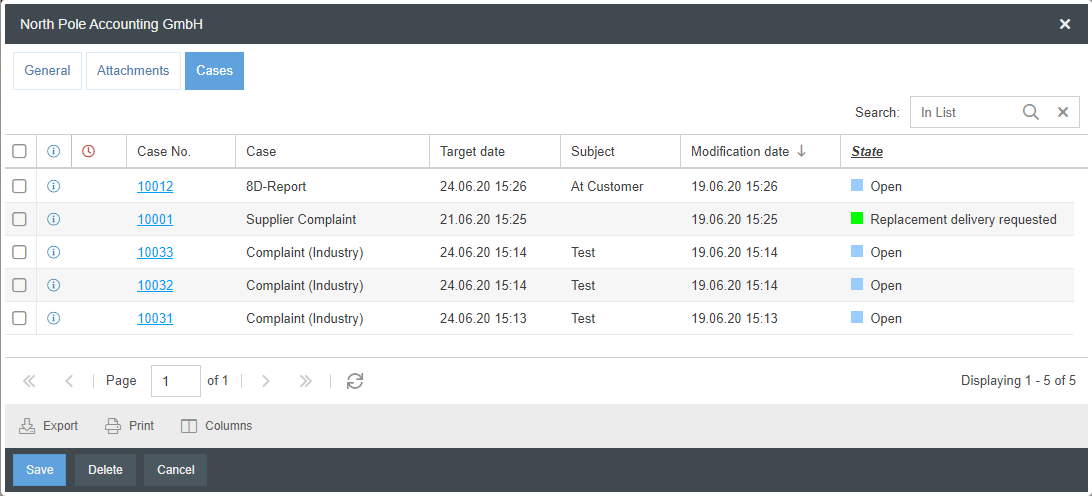Check the box for case 10033
Image resolution: width=1092 pixels, height=496 pixels.
point(19,252)
